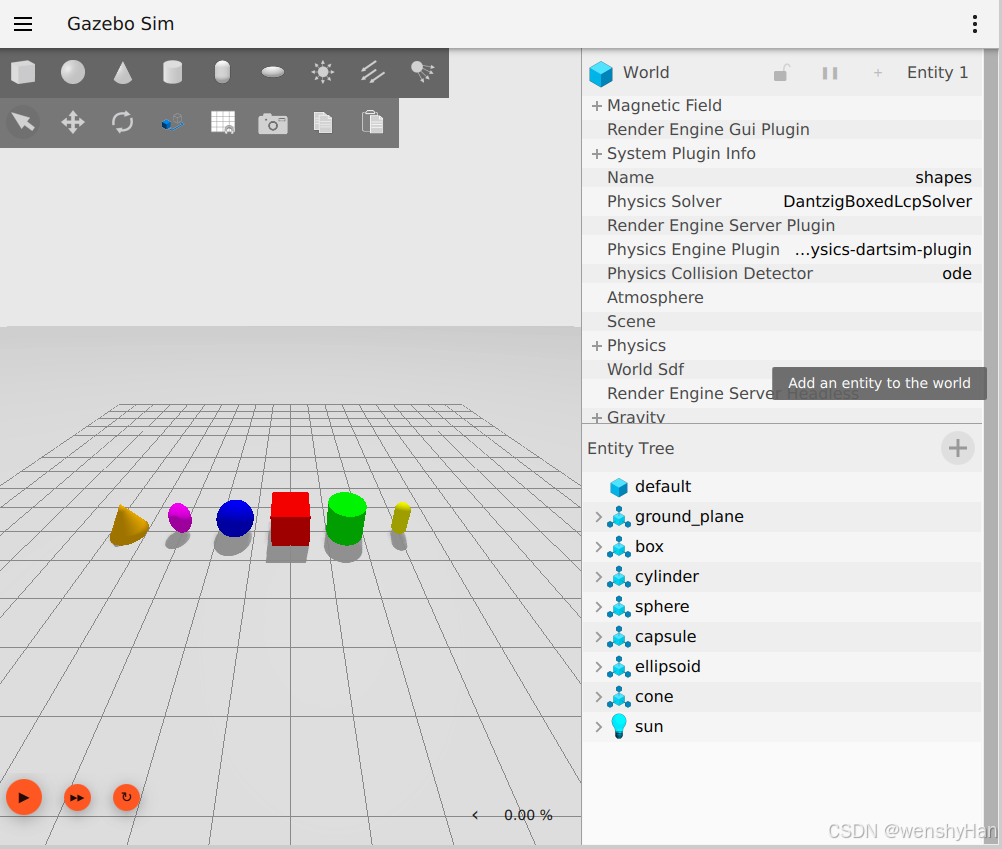The height and width of the screenshot is (849, 1002).
Task: Click the yellow capsule in scene
Action: click(x=401, y=518)
